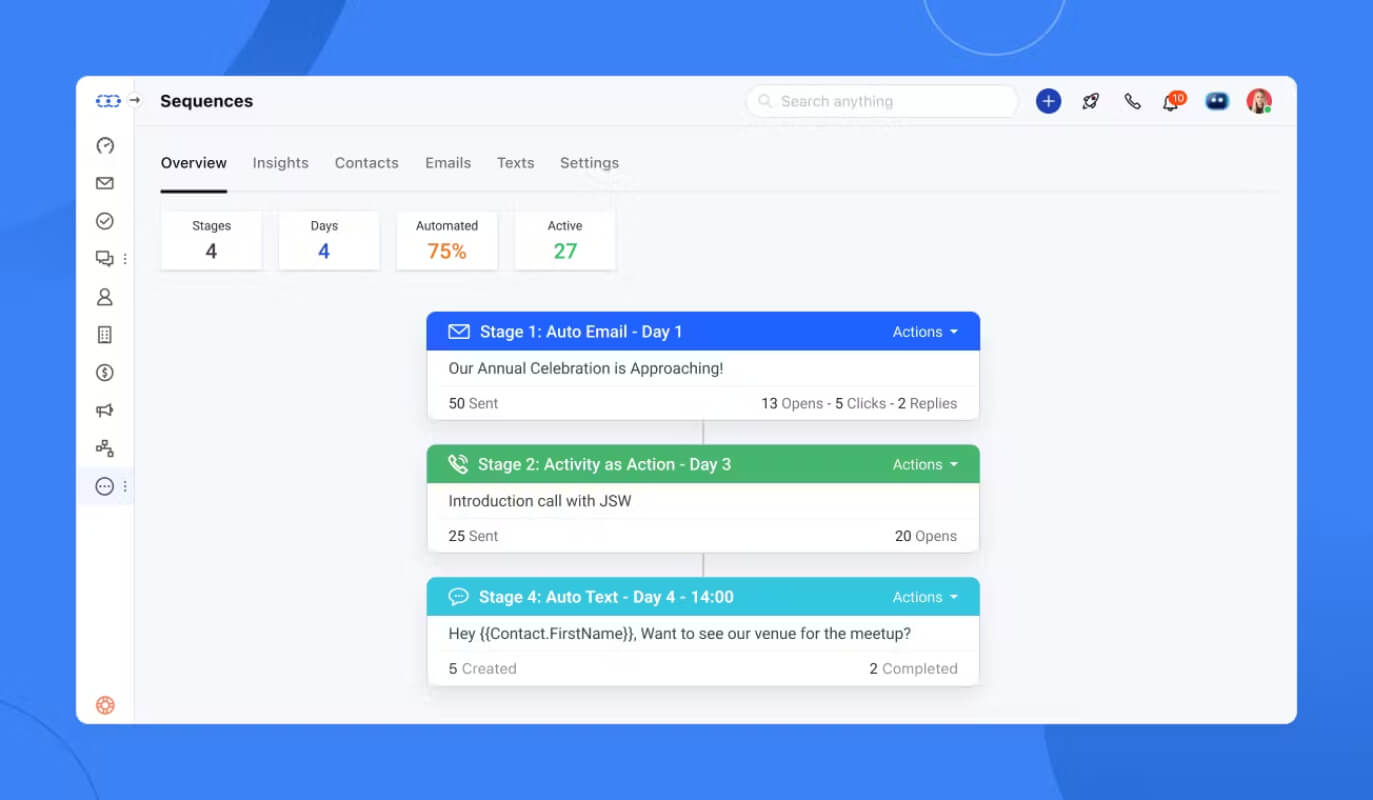The image size is (1373, 800).
Task: Click the chat bubble icon on Stage 4 header
Action: [458, 597]
